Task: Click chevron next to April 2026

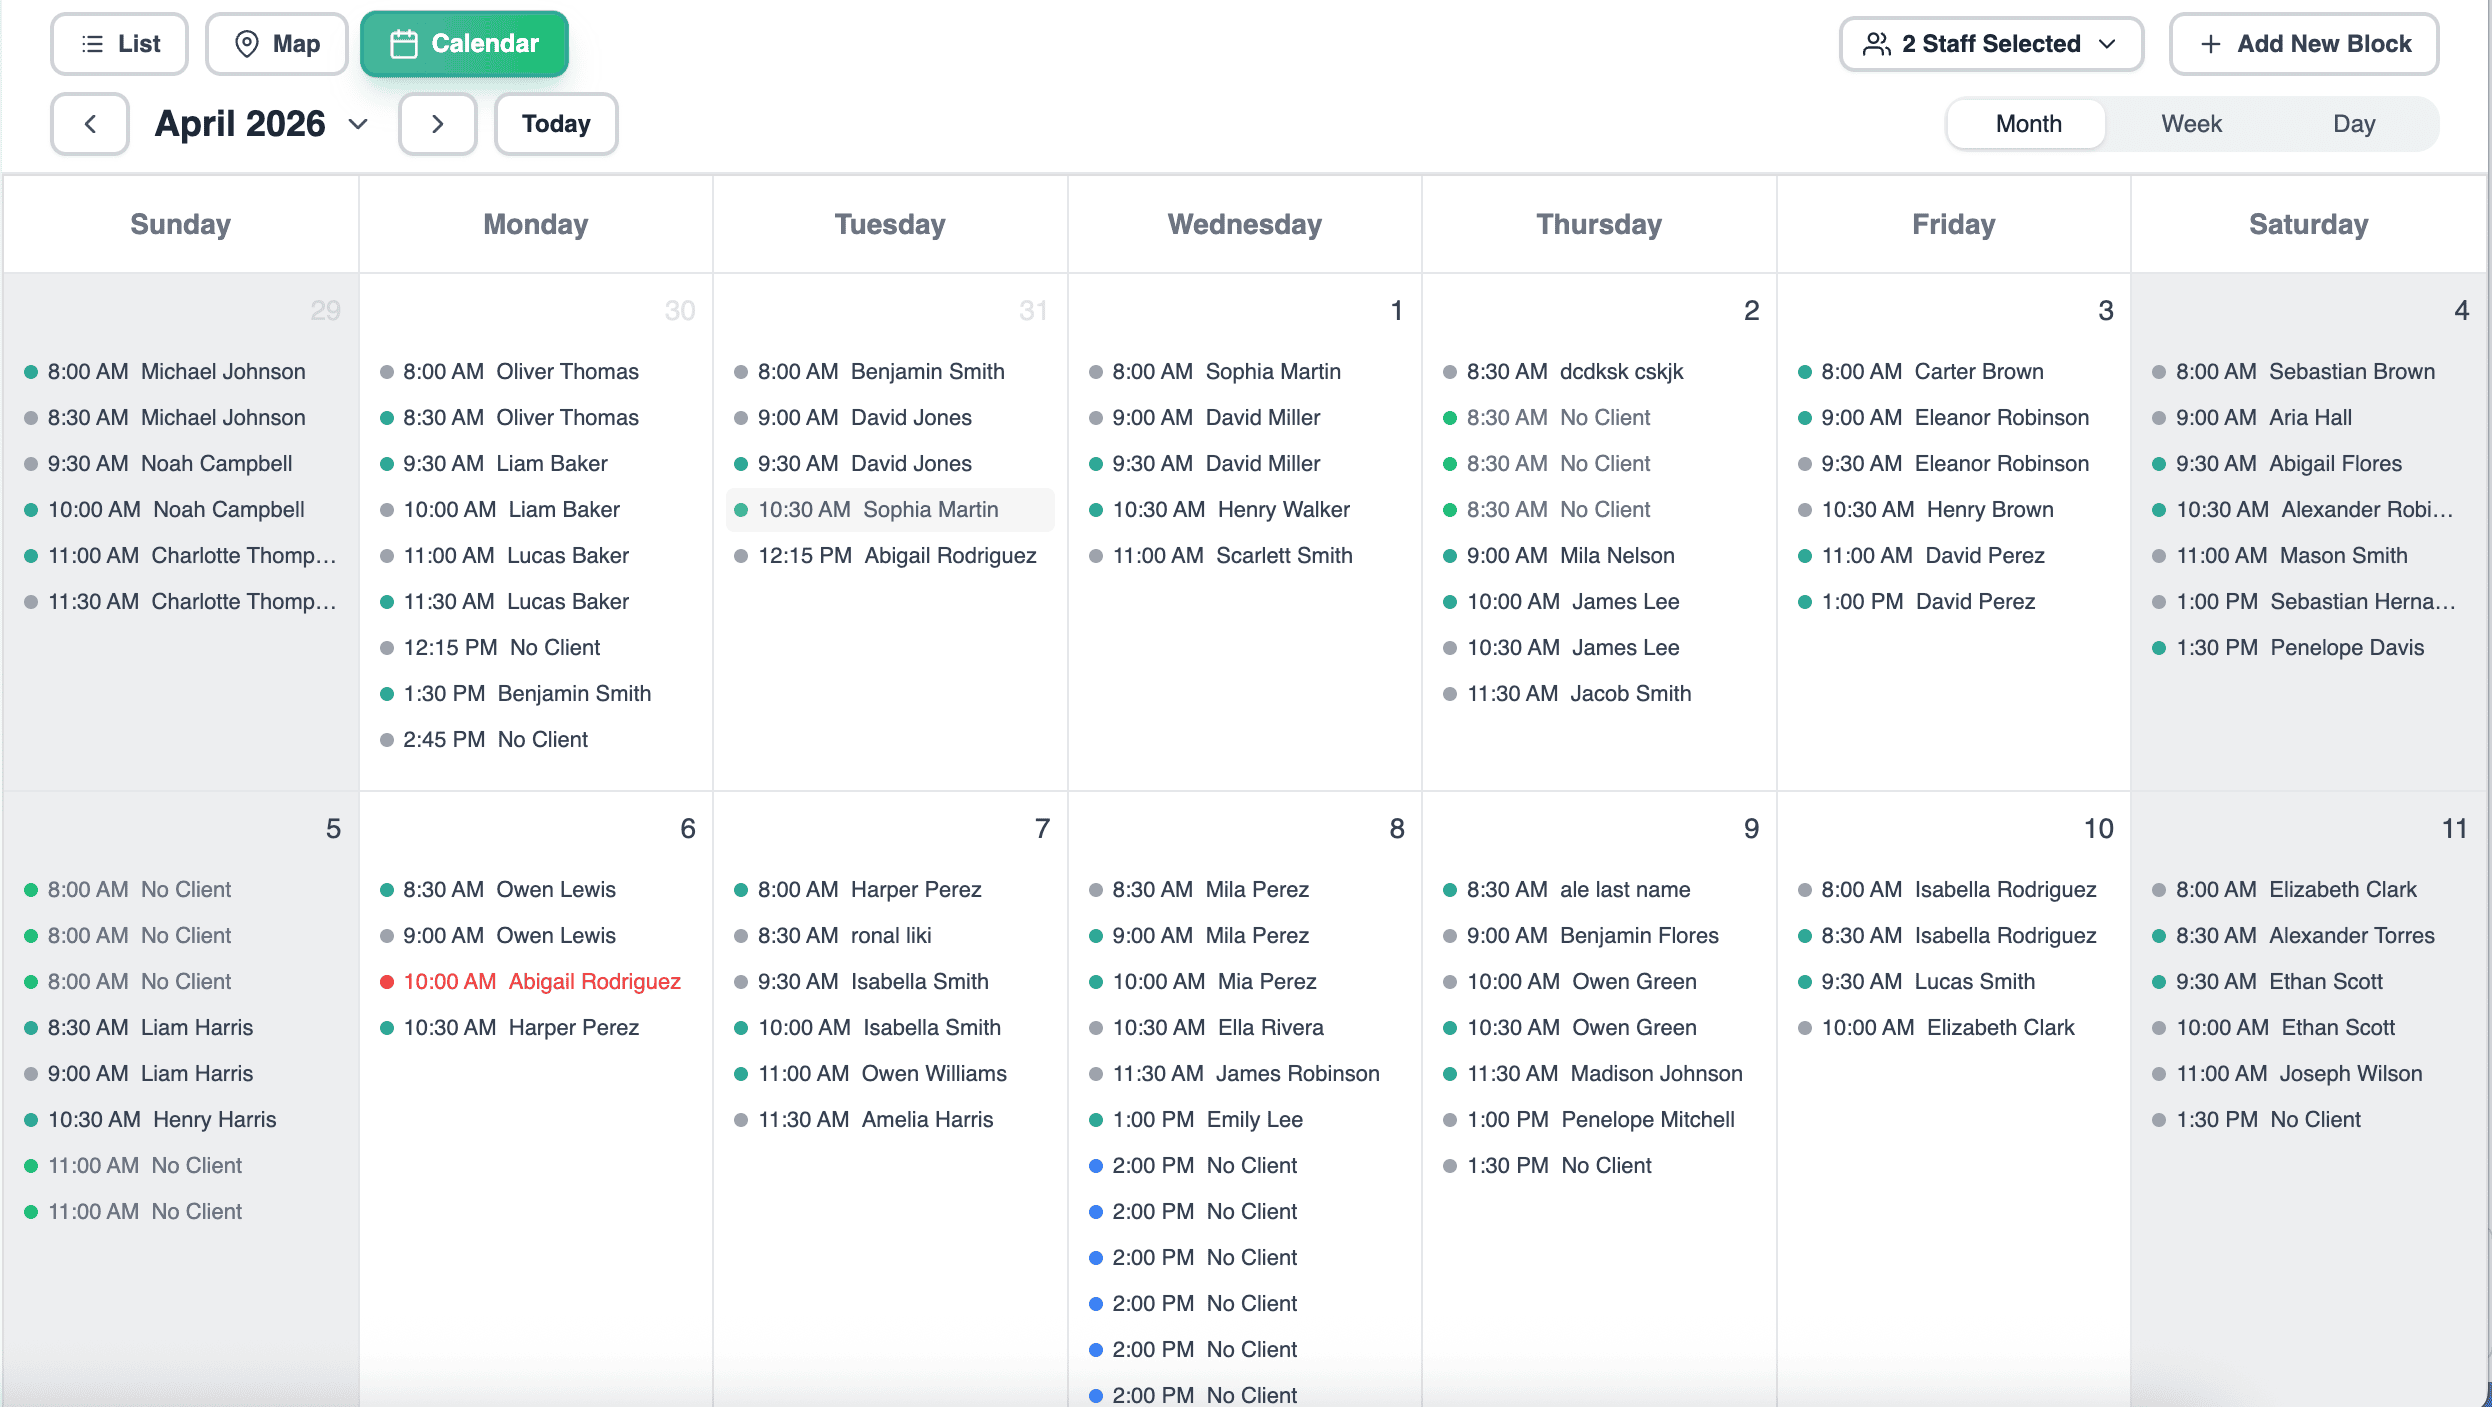Action: 358,124
